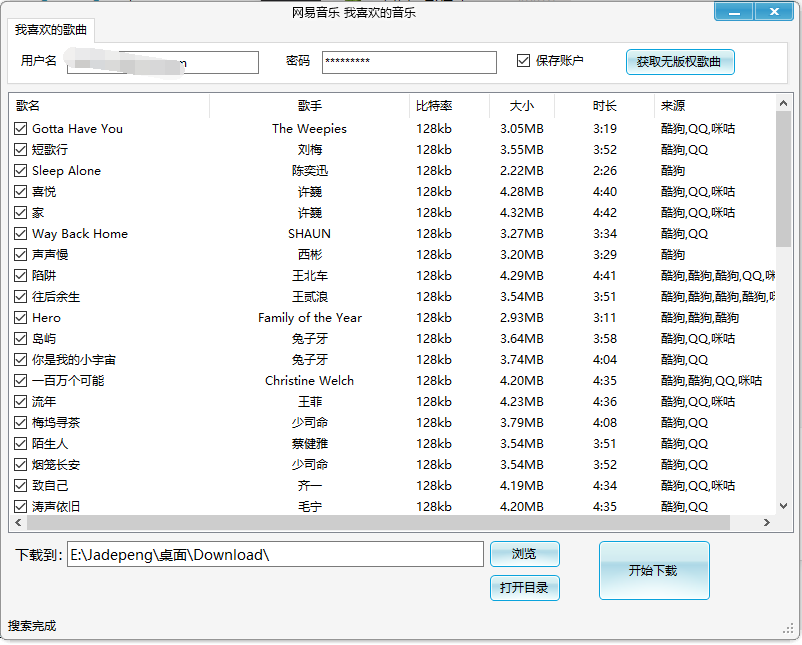This screenshot has width=802, height=645.
Task: Click the vertical scrollbar up arrow
Action: point(784,103)
